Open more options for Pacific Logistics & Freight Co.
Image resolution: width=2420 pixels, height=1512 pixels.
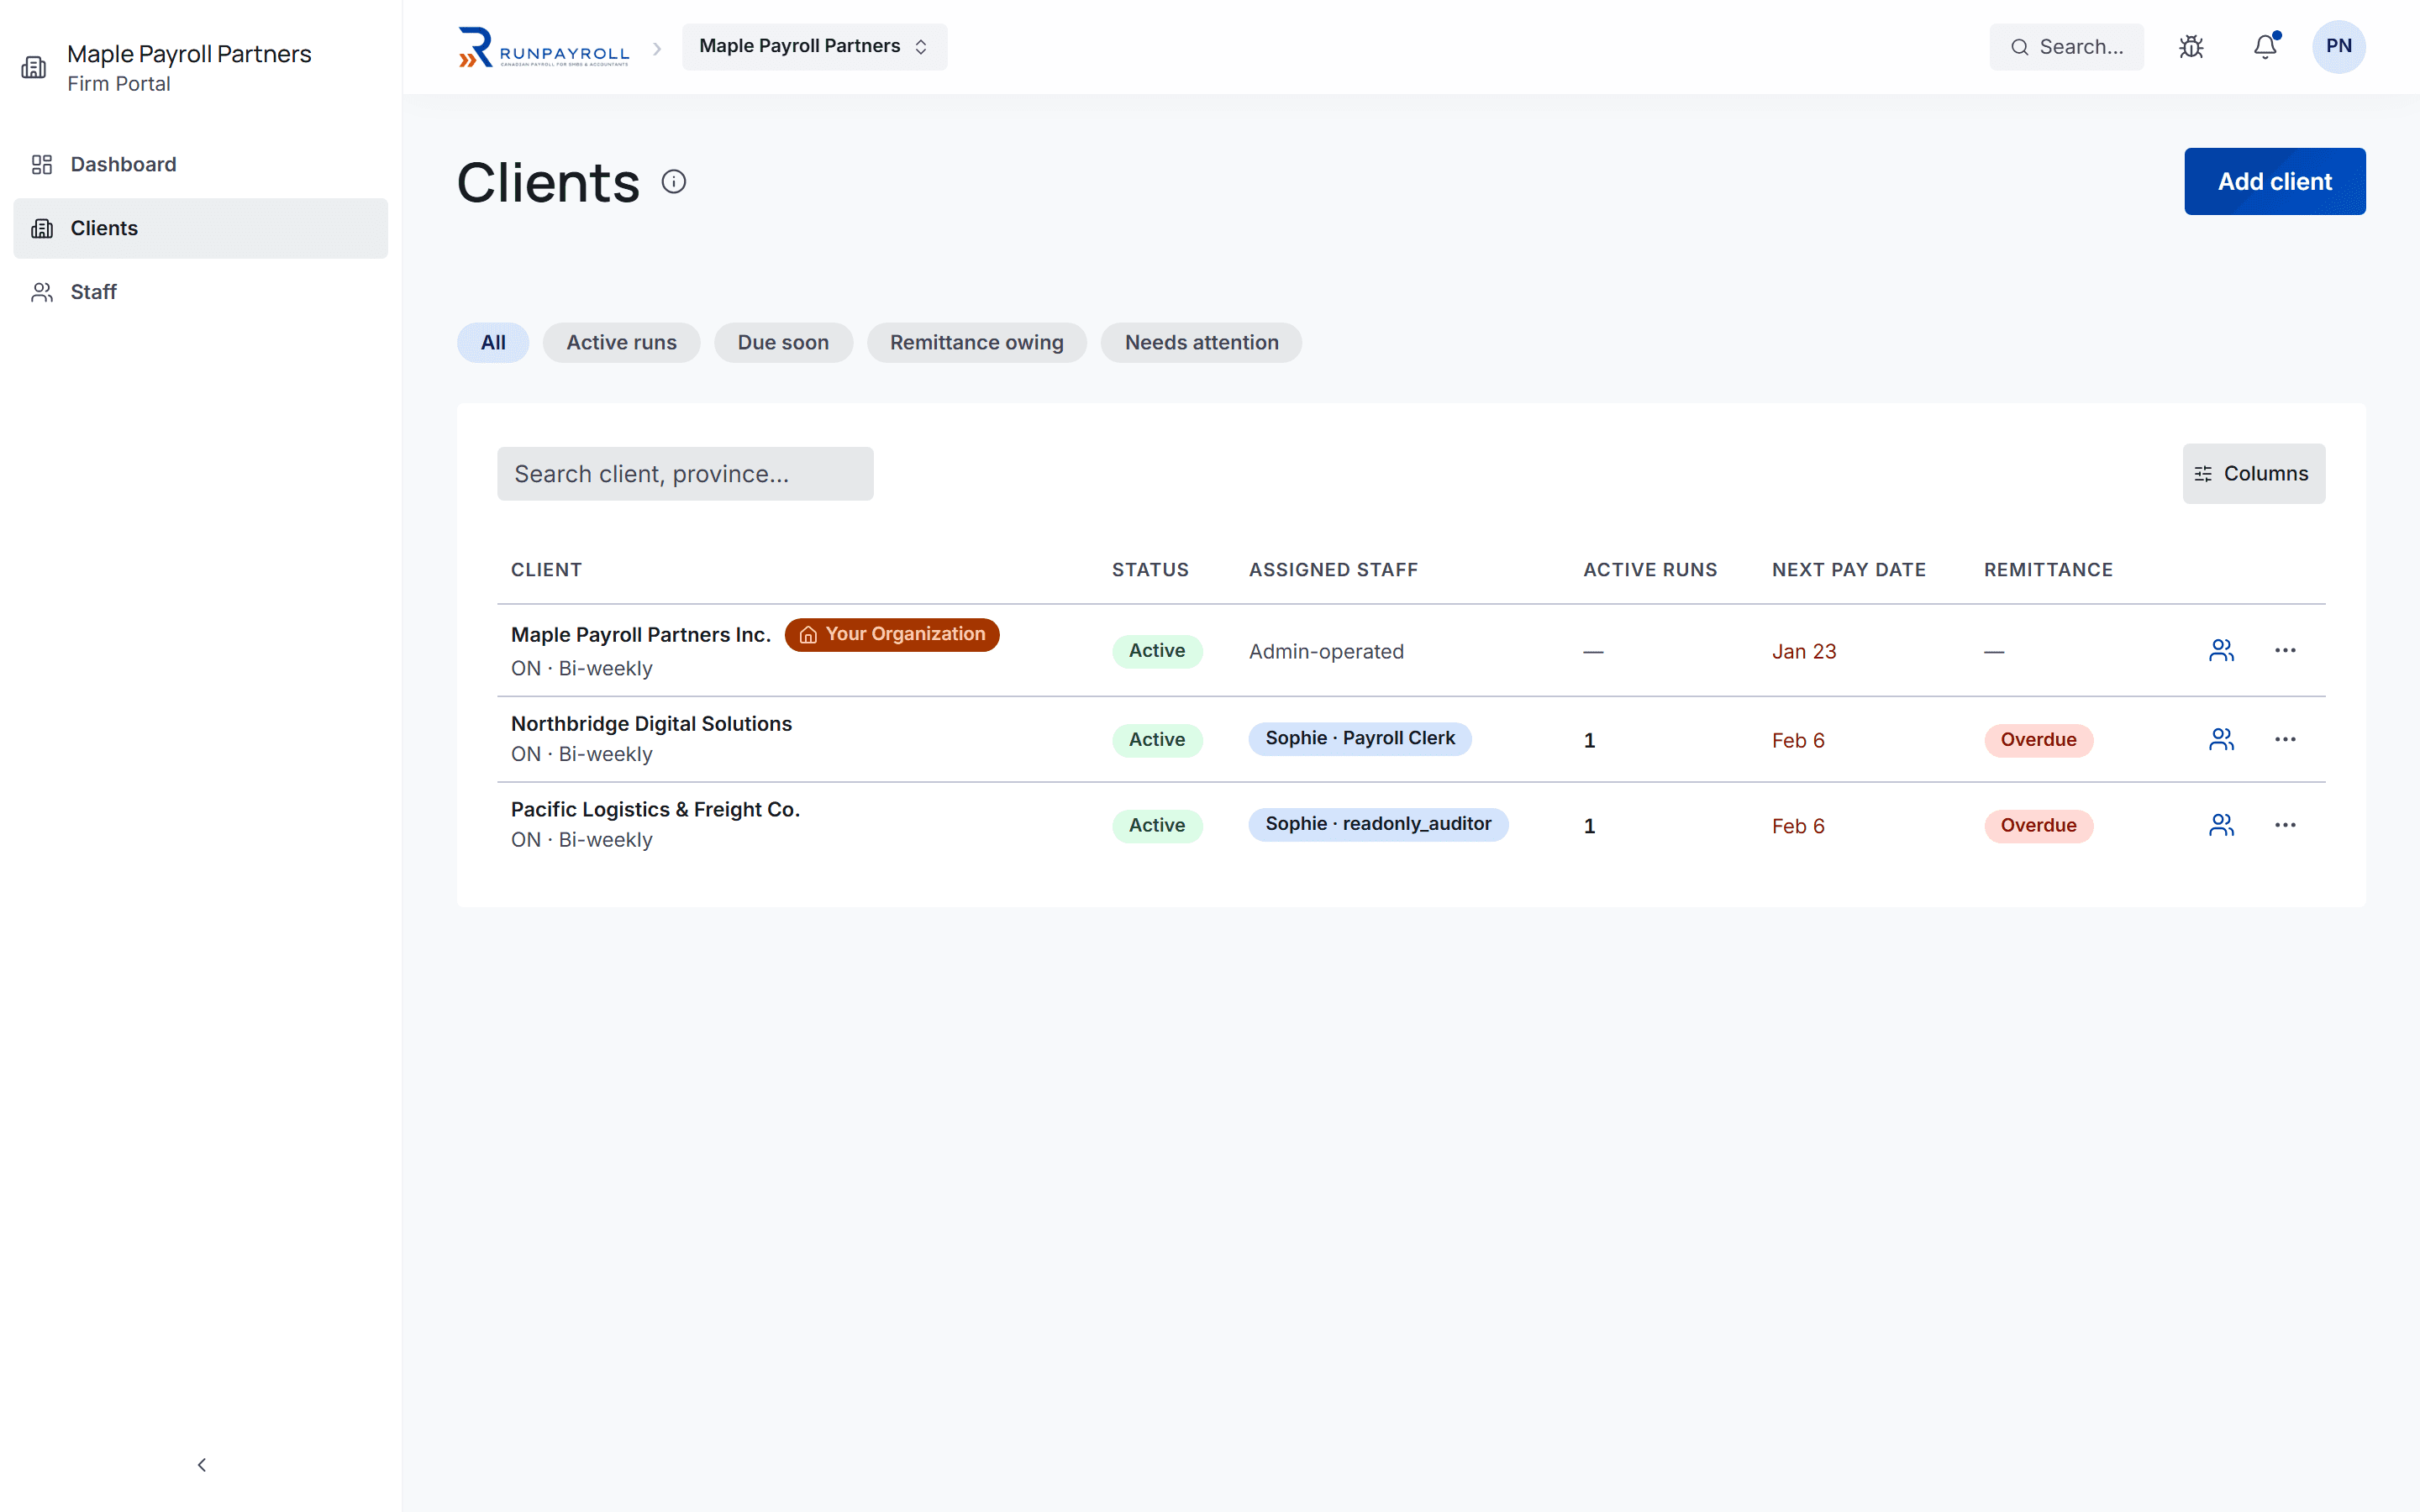coord(2285,826)
